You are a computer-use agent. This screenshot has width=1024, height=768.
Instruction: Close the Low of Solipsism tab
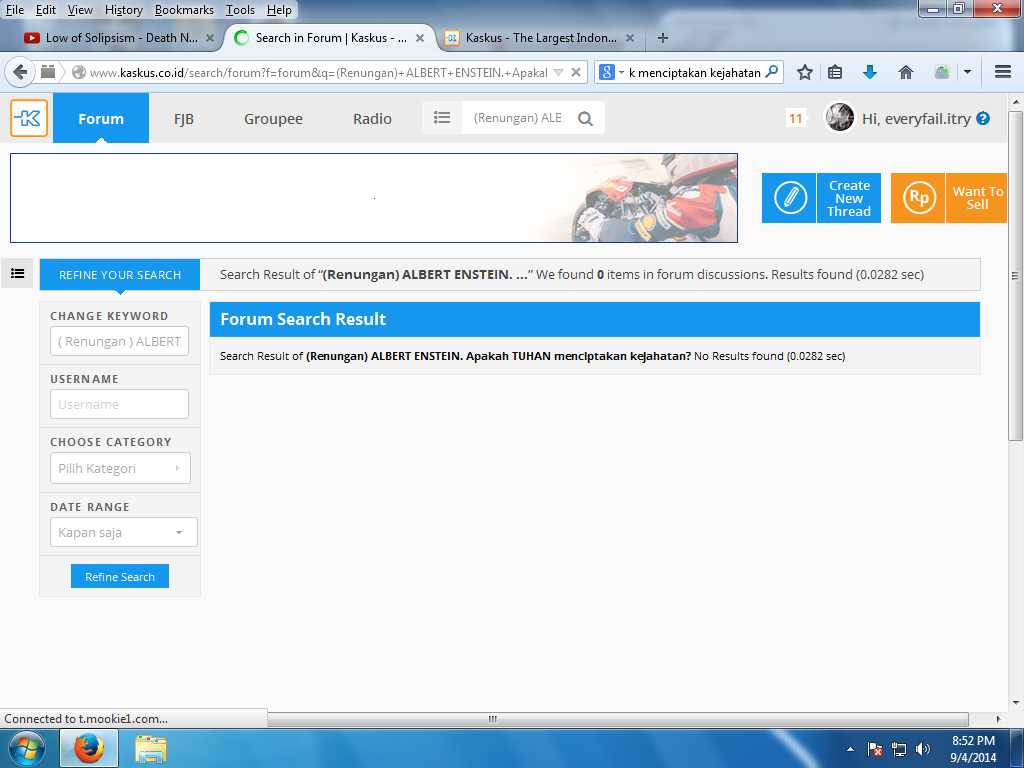pyautogui.click(x=210, y=38)
